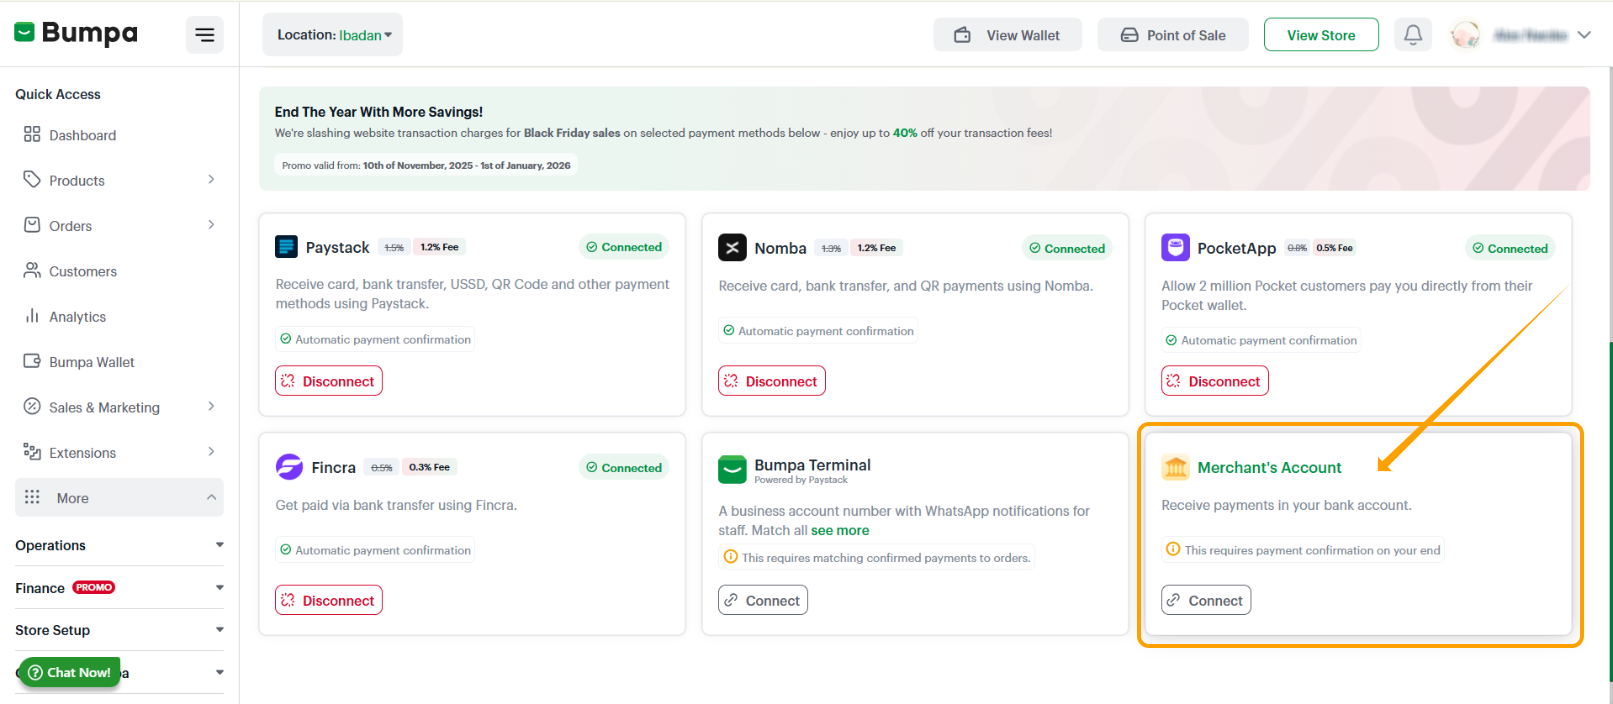Screen dimensions: 1613x704
Task: Click the Extensions puzzle icon
Action: tap(32, 452)
